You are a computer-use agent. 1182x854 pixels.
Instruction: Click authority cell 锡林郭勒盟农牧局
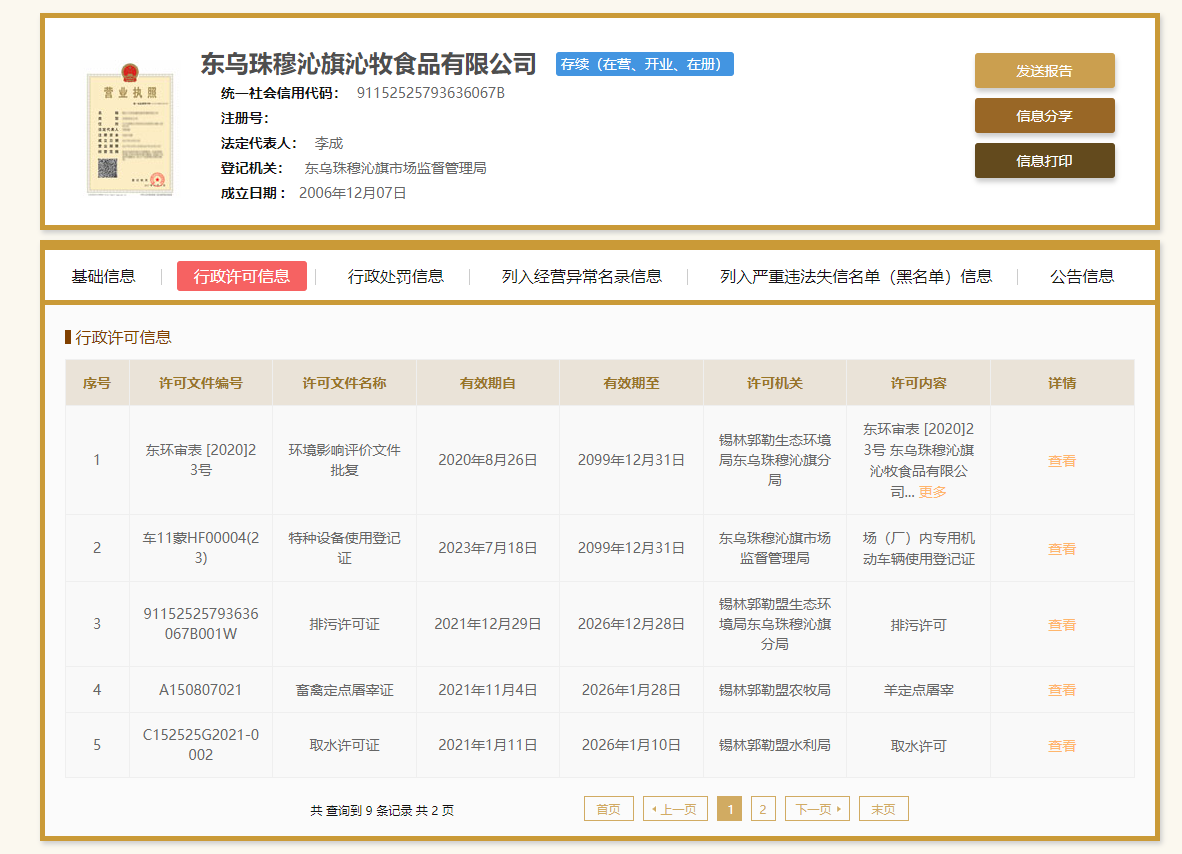coord(775,690)
